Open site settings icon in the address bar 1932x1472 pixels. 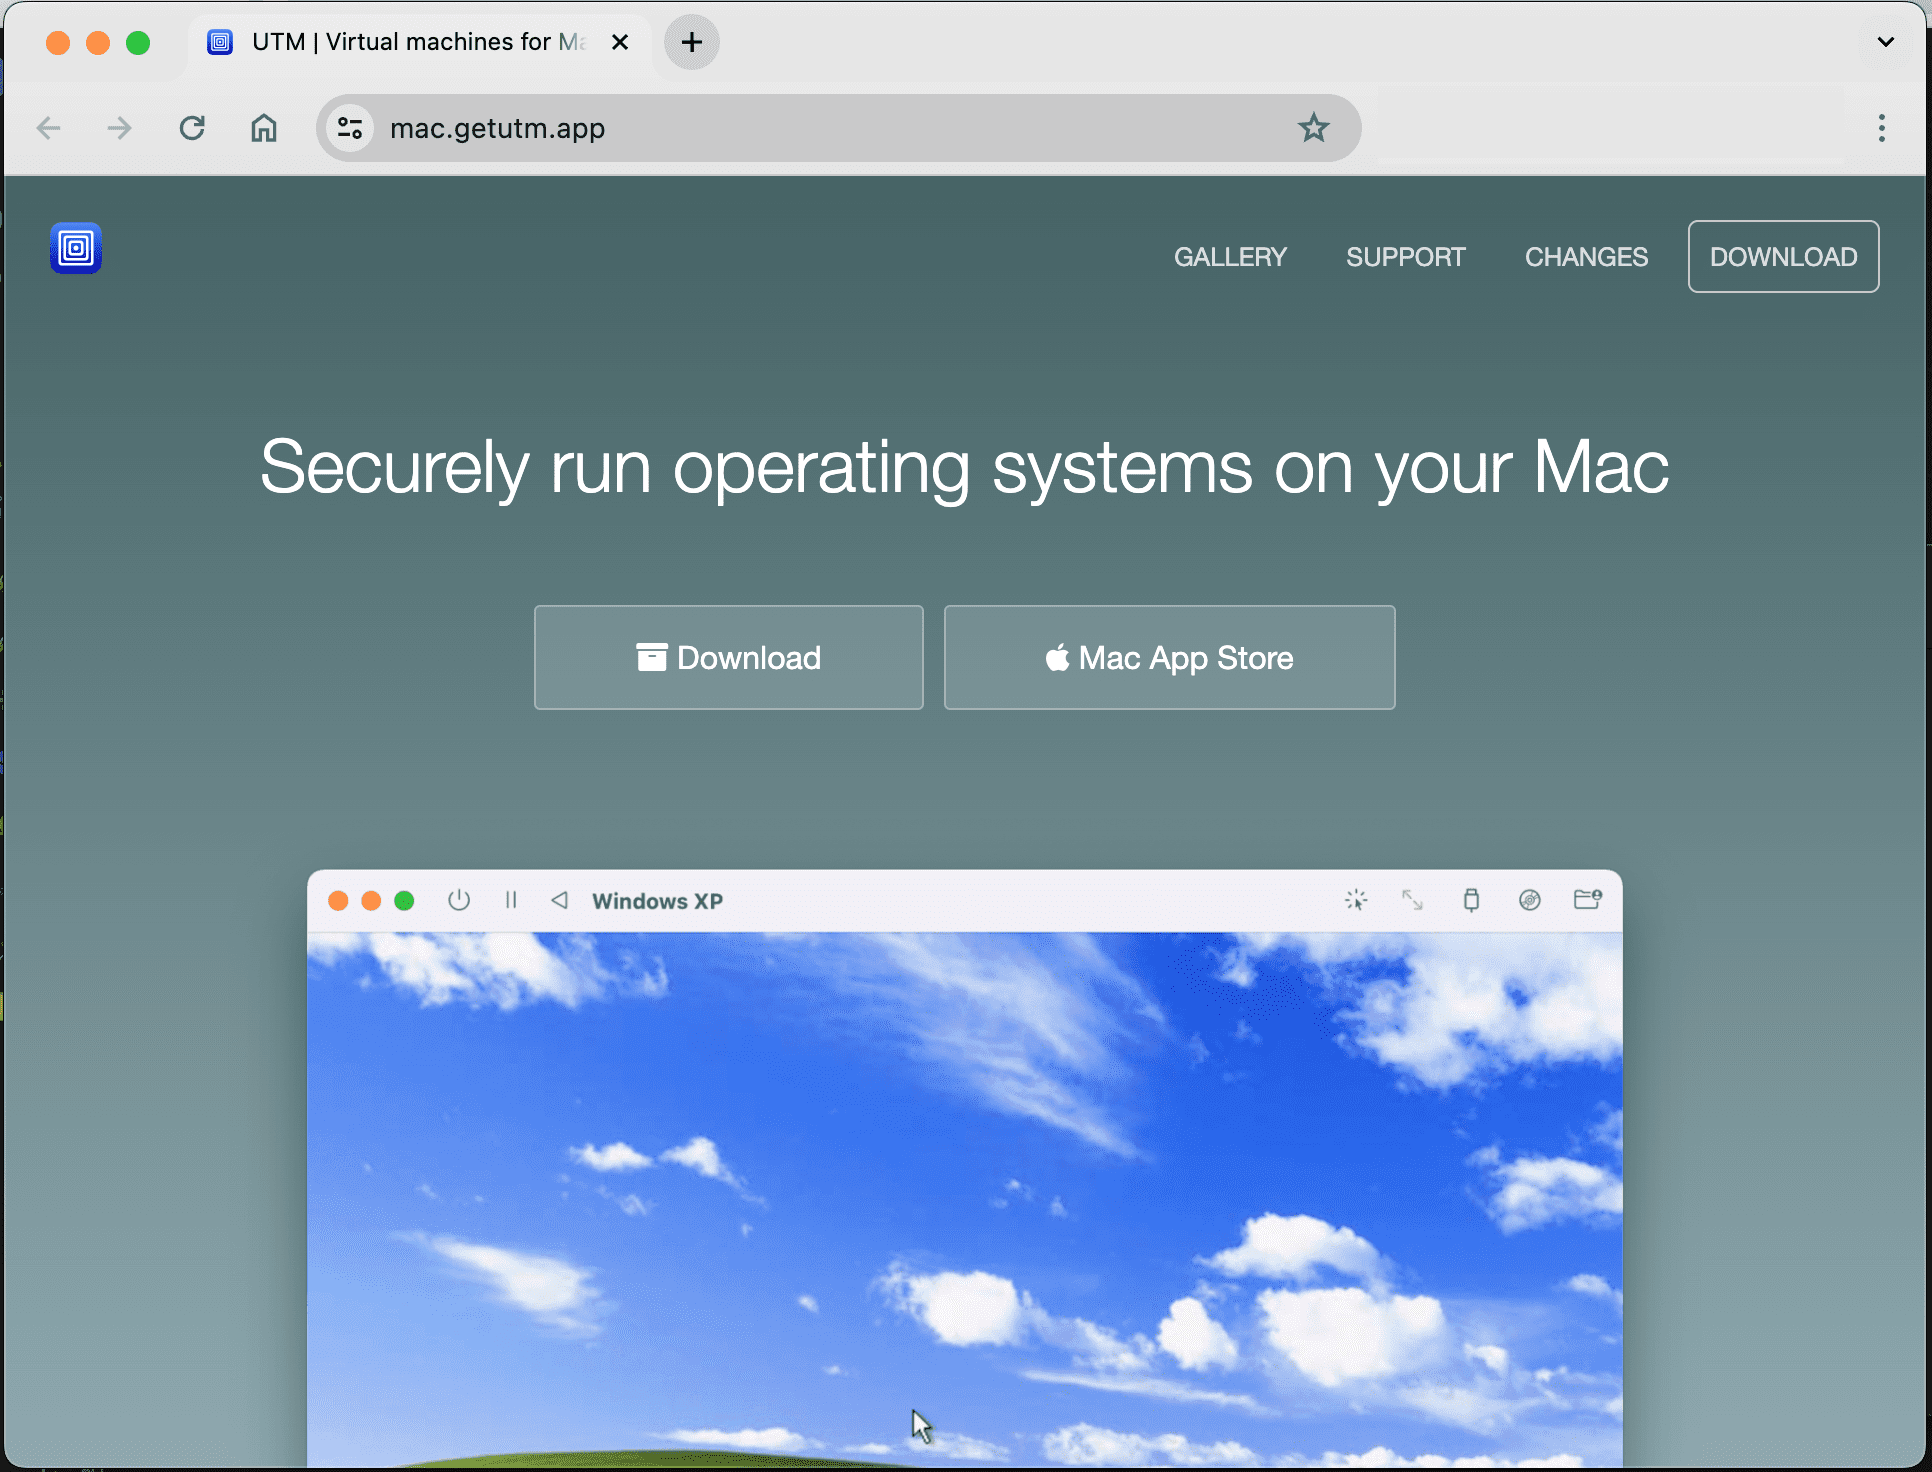[x=350, y=128]
